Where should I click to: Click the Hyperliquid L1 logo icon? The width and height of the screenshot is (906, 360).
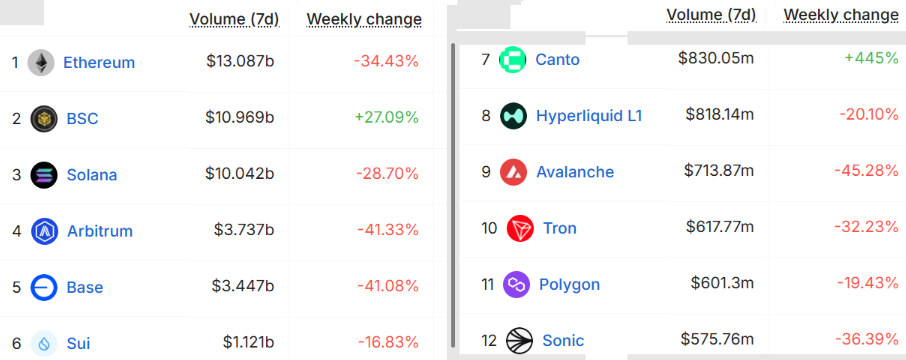click(x=513, y=116)
